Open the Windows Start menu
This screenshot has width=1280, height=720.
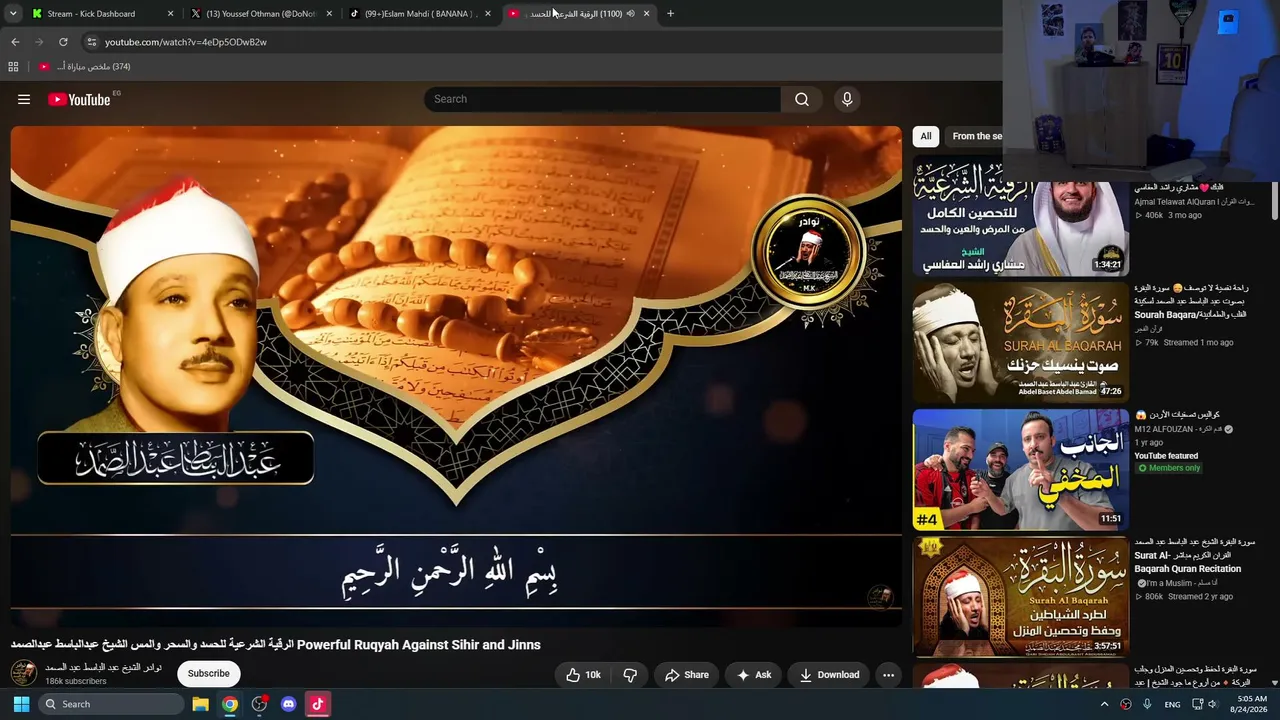click(21, 704)
